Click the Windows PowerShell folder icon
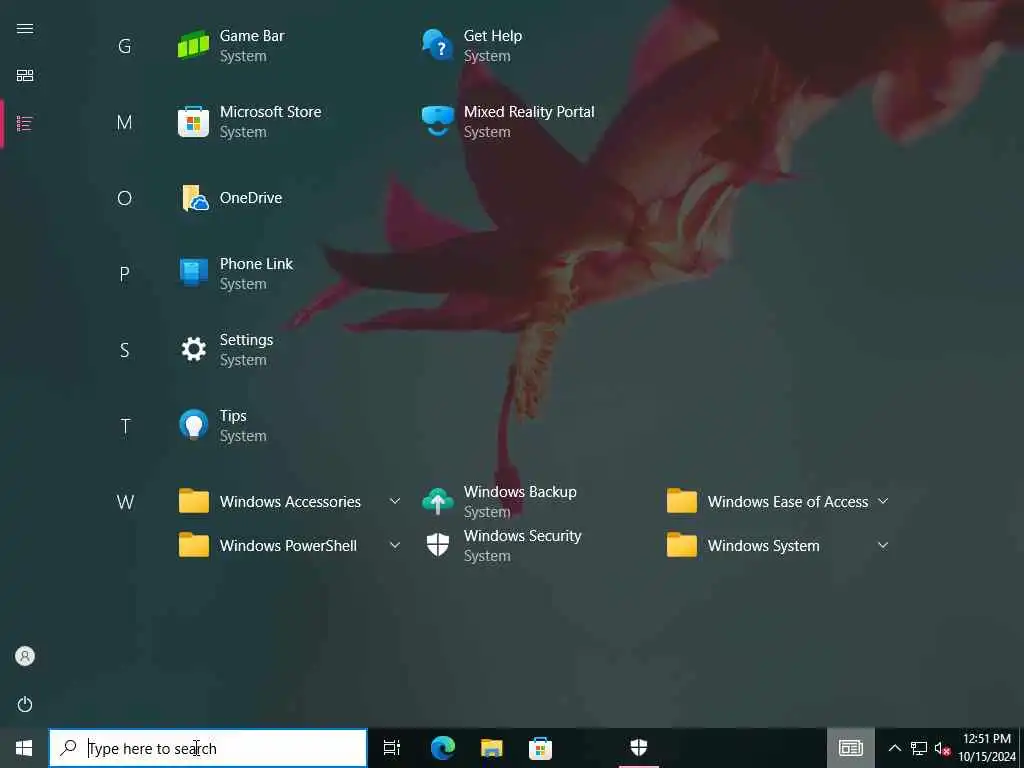Viewport: 1024px width, 768px height. click(x=193, y=545)
